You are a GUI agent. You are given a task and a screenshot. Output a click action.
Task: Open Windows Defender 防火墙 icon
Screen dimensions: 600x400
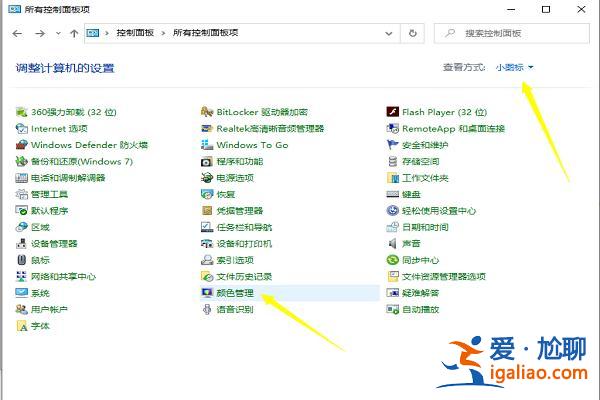(x=21, y=145)
